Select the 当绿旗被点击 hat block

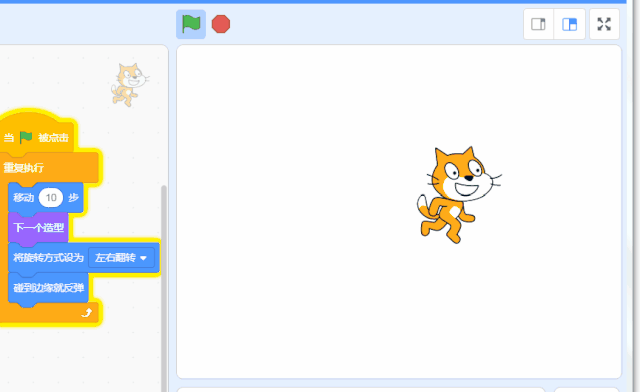37,135
